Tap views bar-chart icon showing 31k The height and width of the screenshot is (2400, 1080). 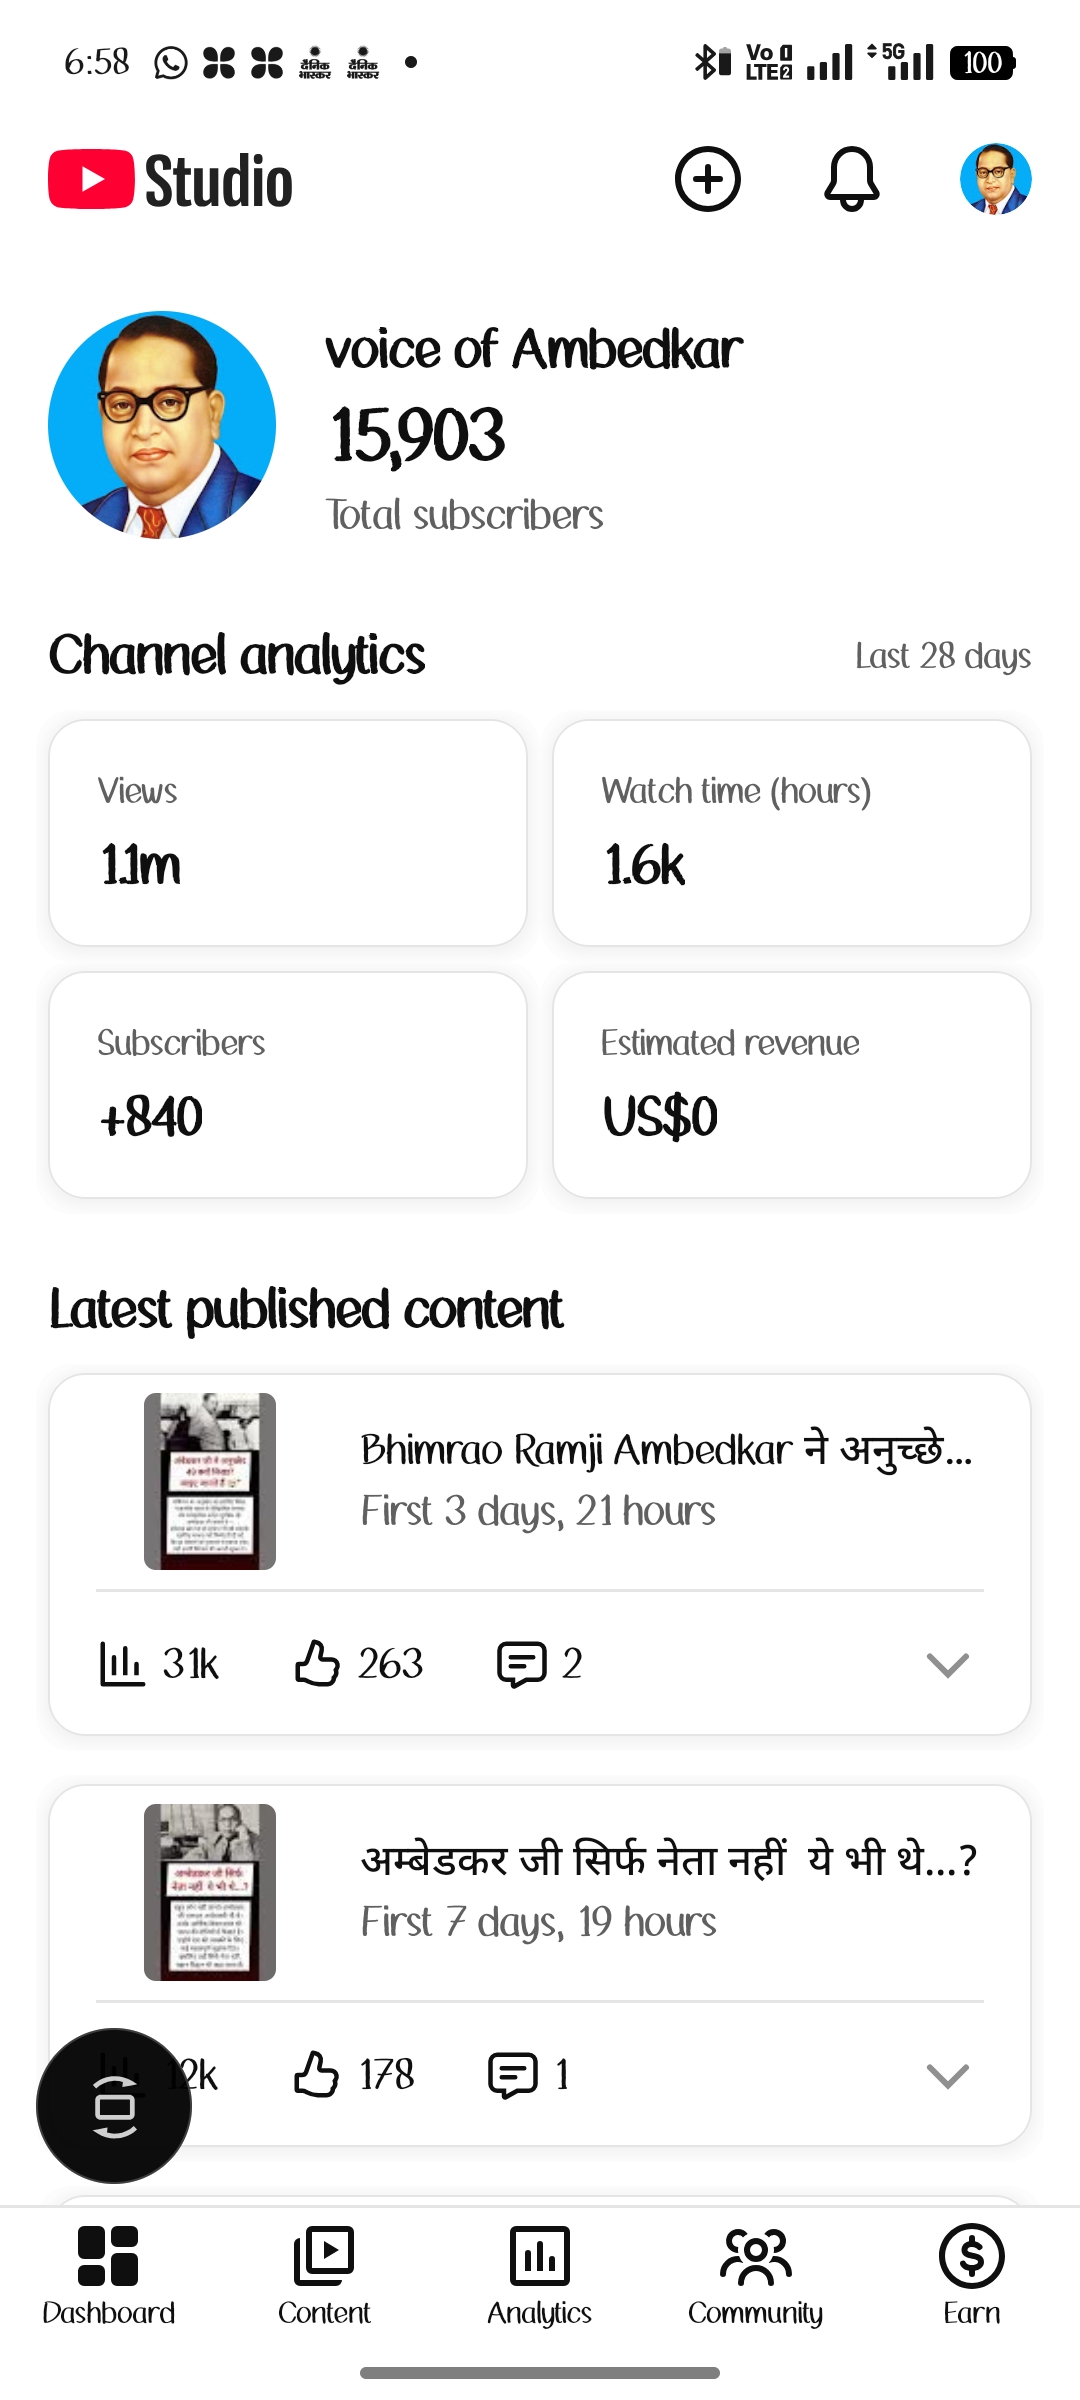pyautogui.click(x=121, y=1664)
